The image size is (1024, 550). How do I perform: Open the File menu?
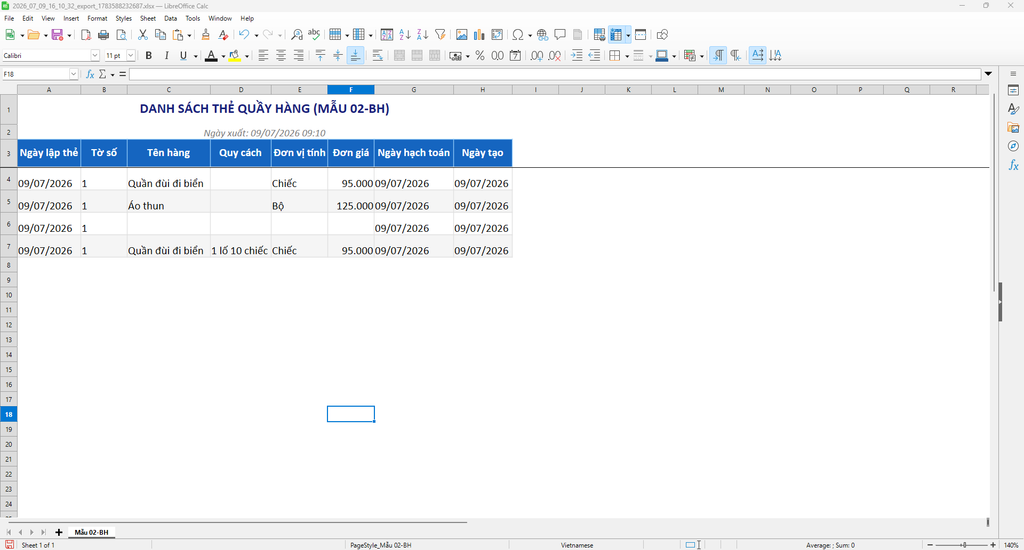point(9,18)
